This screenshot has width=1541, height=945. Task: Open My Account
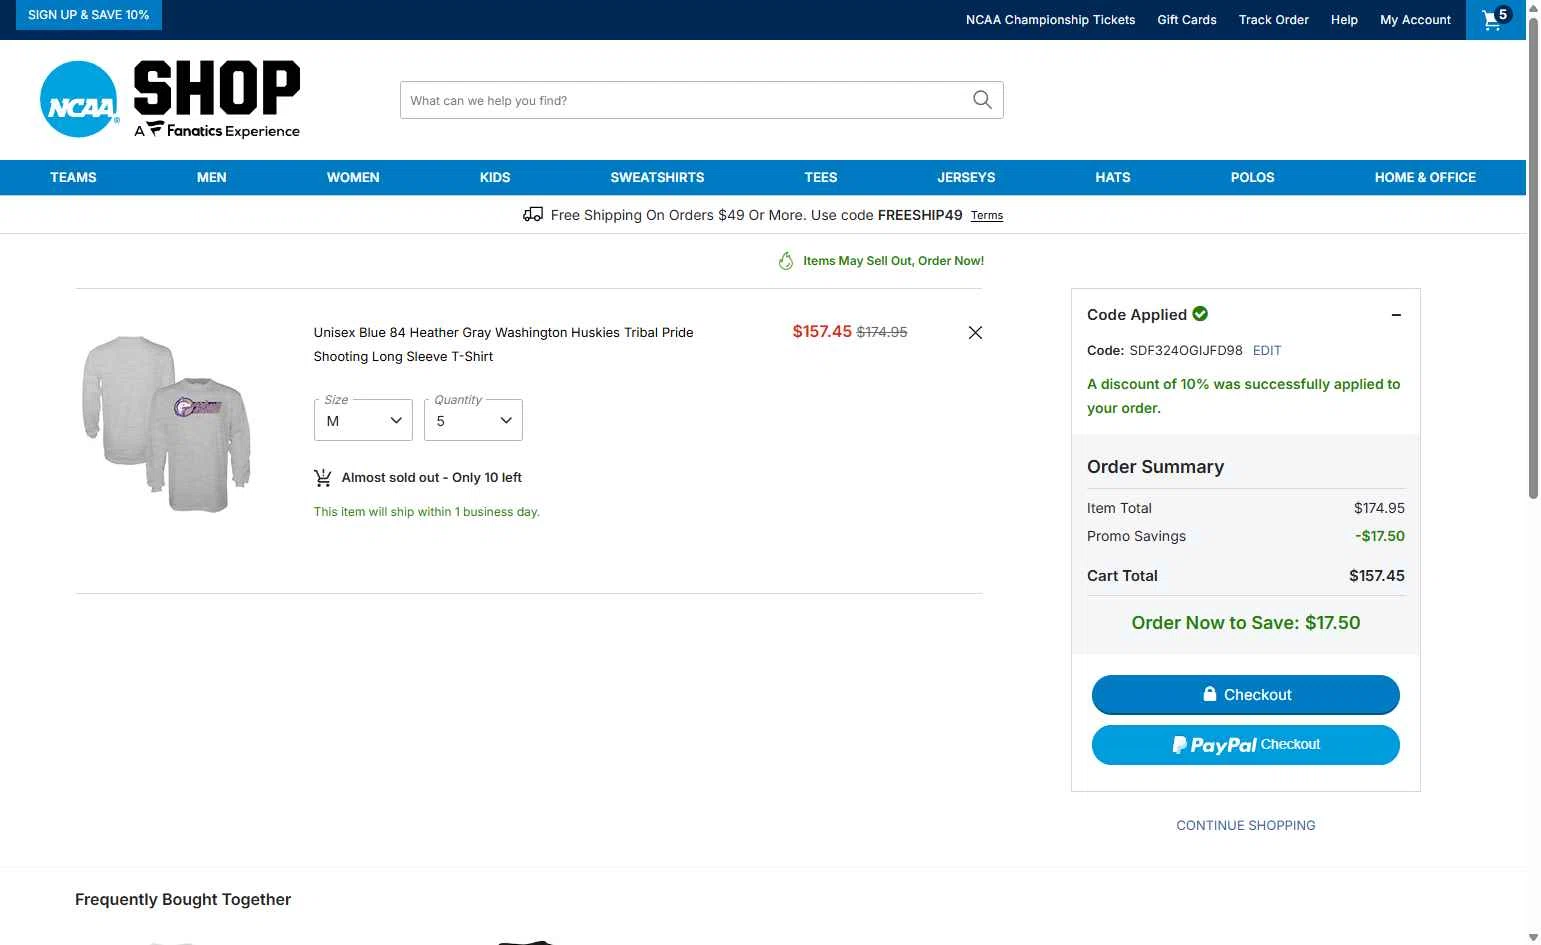1415,19
